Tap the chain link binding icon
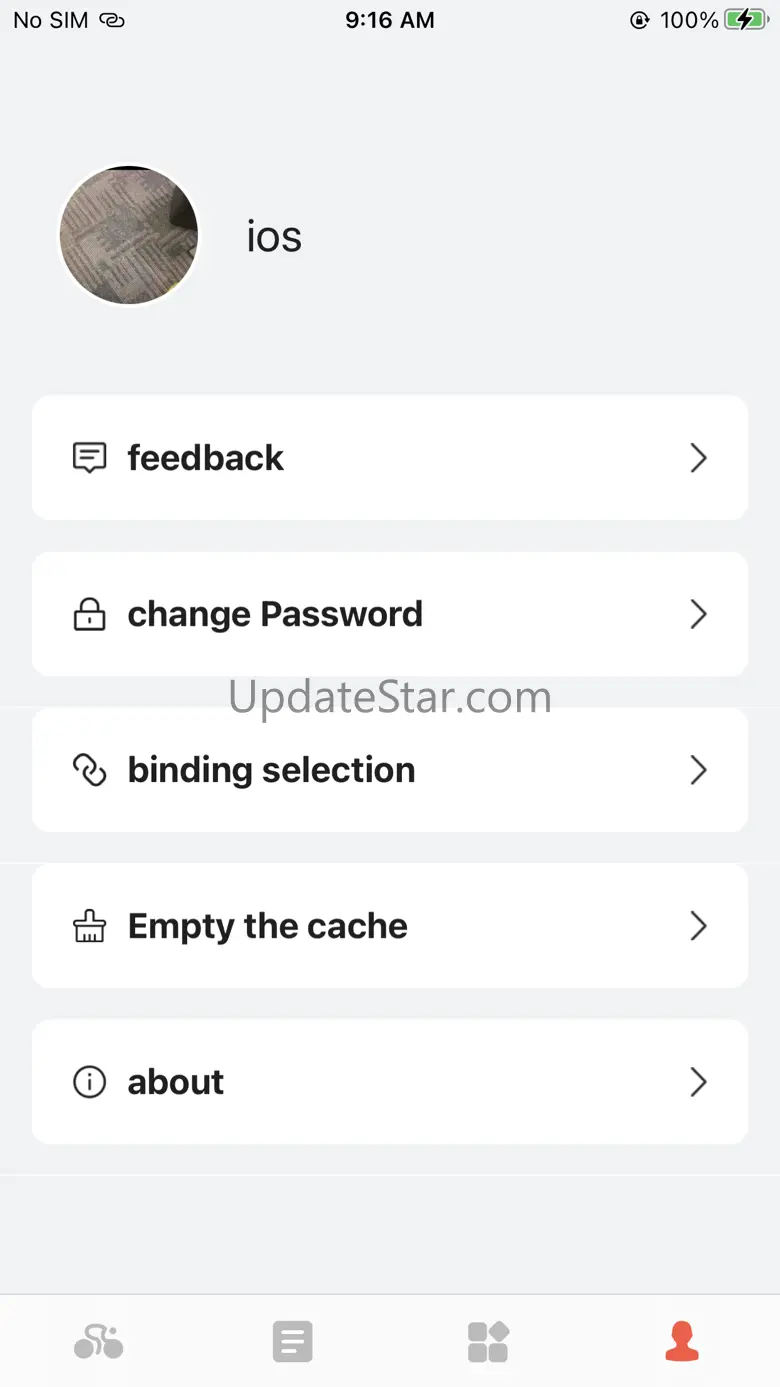Screen dimensions: 780x1387 click(x=90, y=770)
